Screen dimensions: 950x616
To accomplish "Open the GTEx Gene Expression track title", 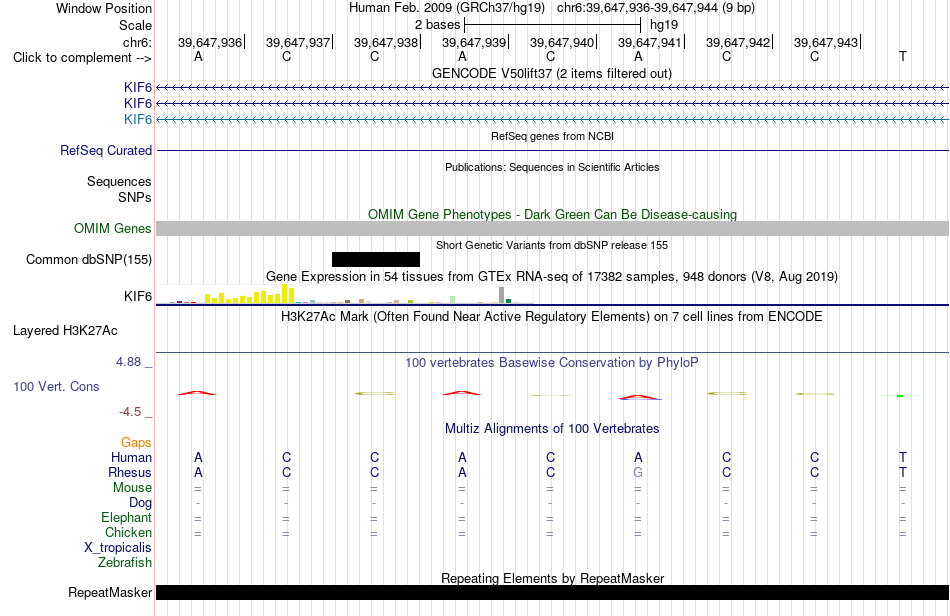I will (x=552, y=277).
